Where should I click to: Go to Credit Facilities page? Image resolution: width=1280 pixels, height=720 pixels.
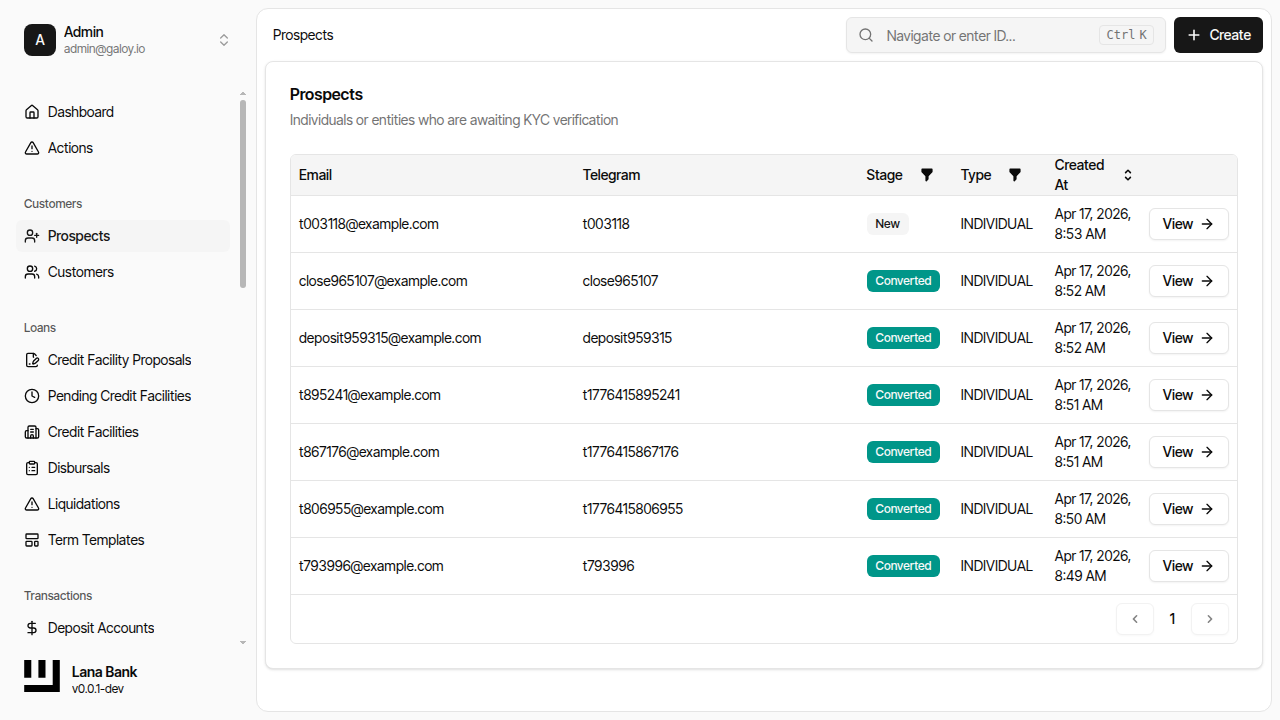coord(93,432)
